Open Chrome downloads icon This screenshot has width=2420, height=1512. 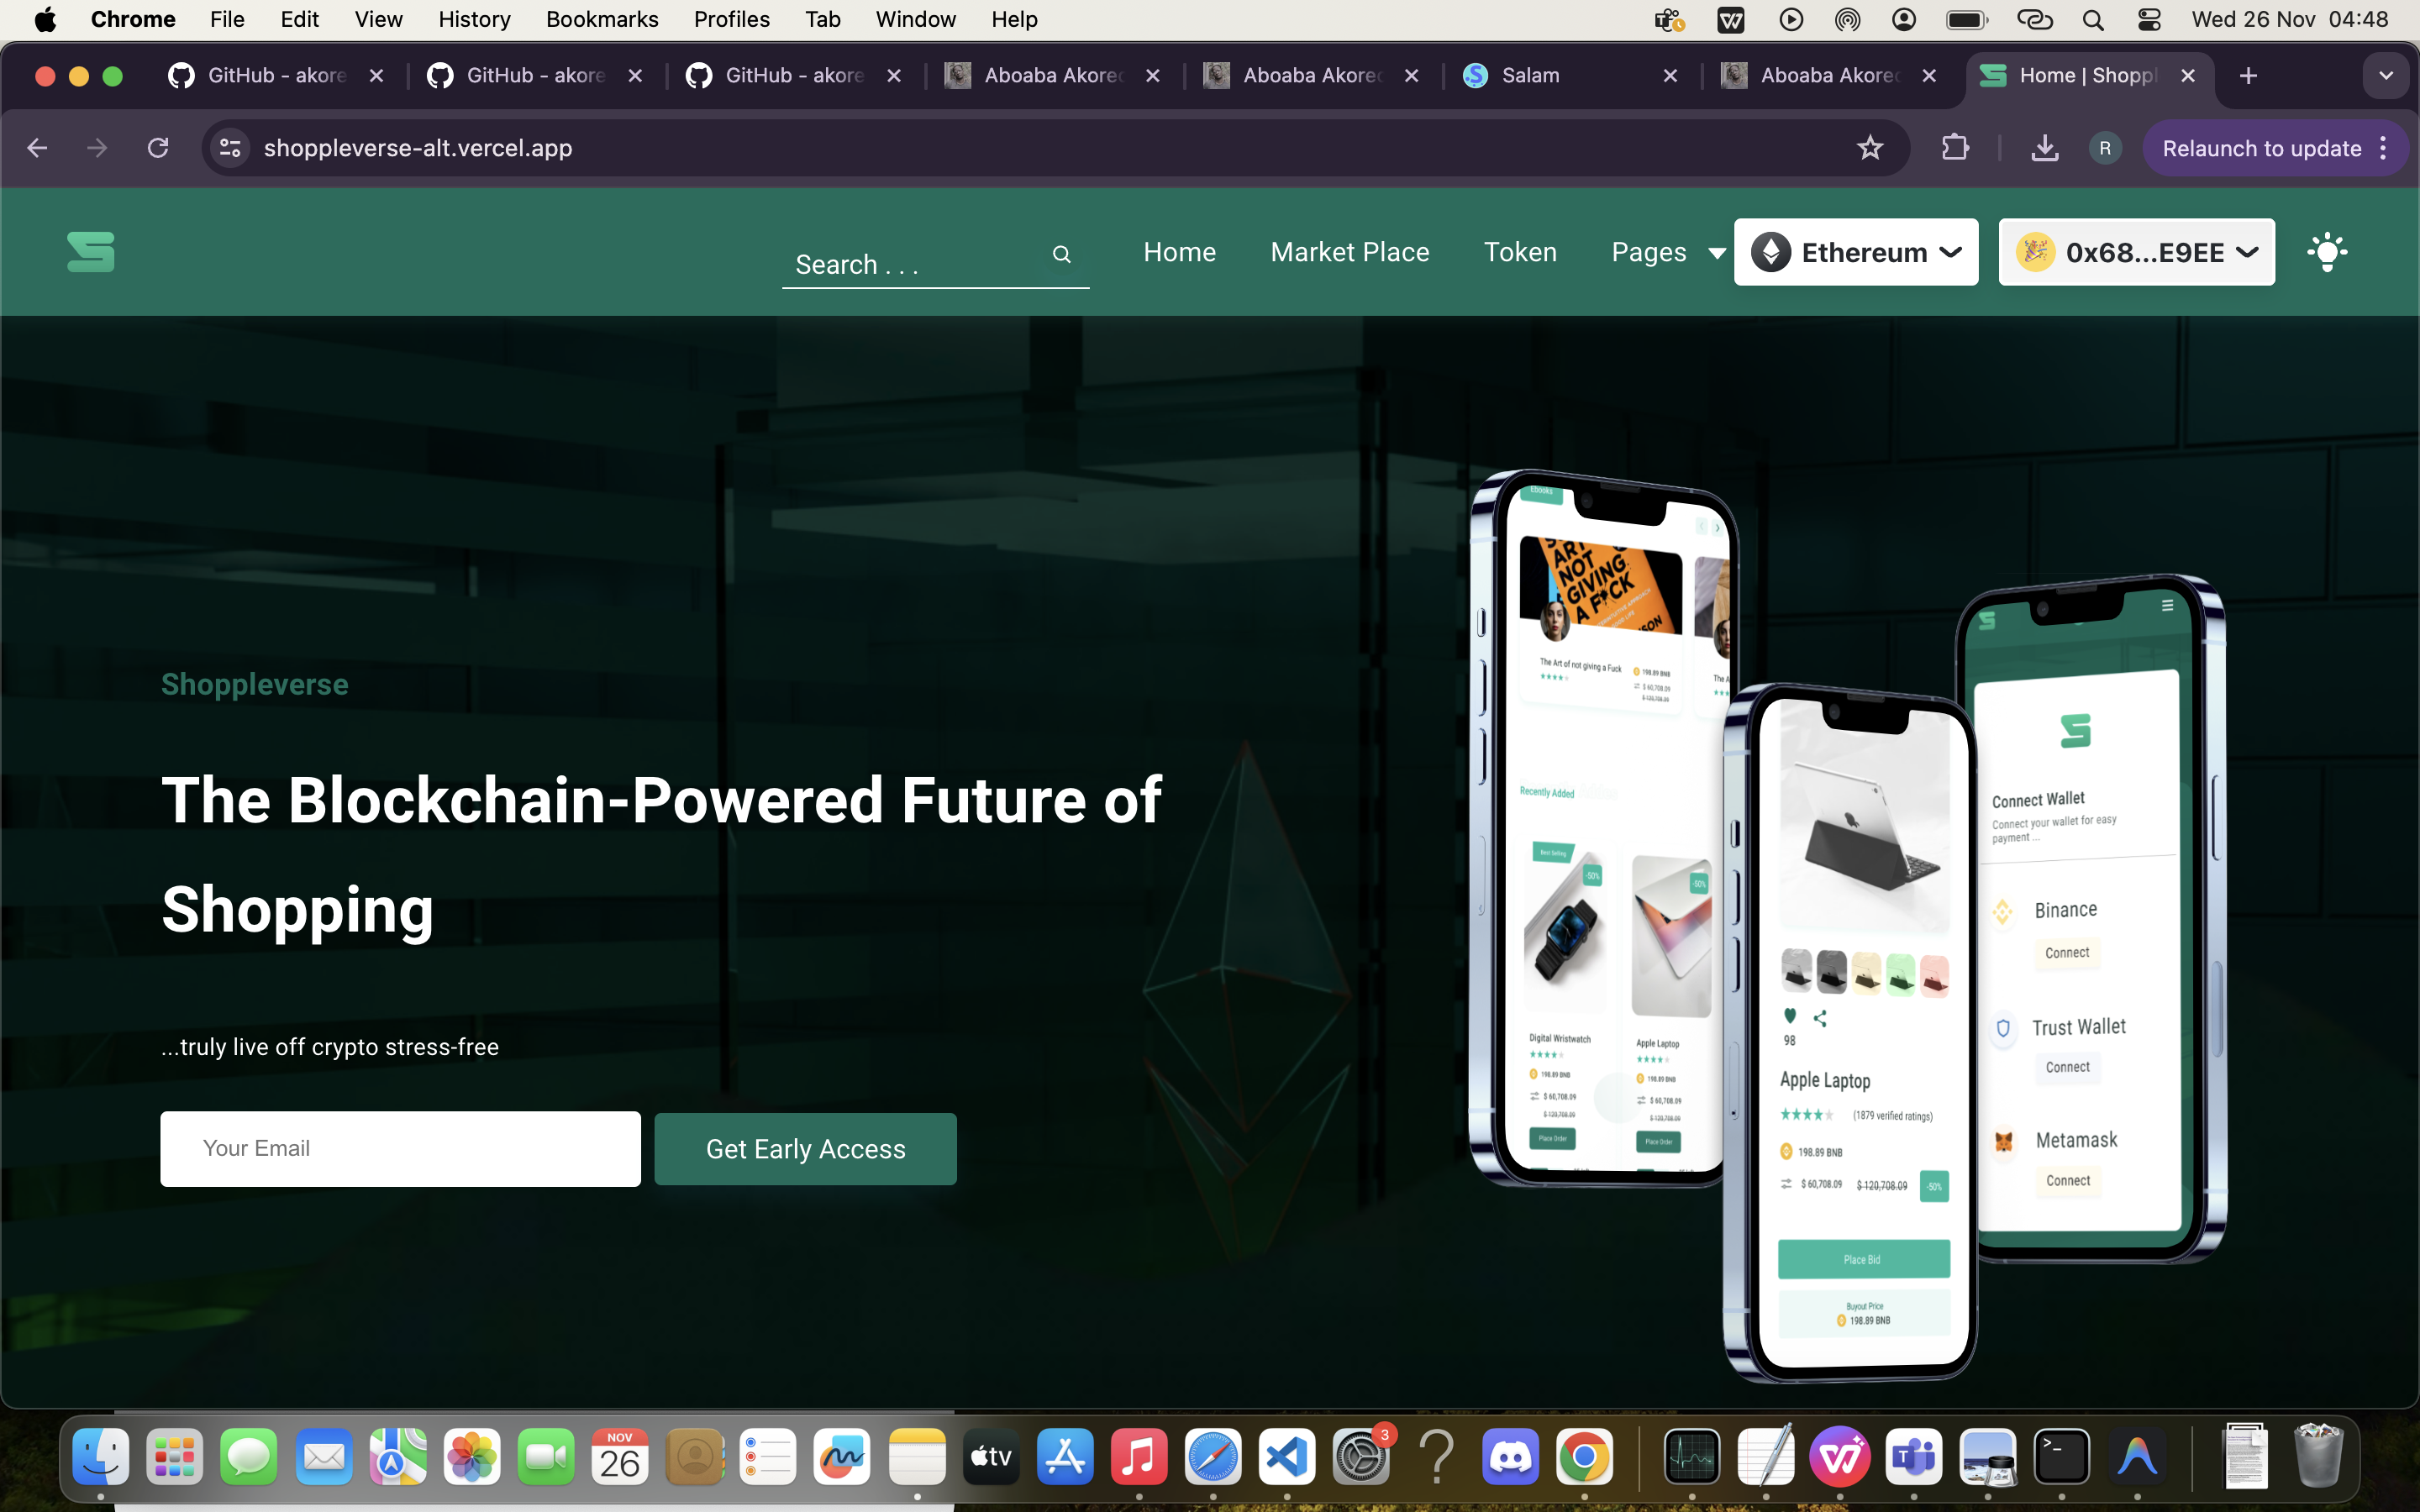2044,148
